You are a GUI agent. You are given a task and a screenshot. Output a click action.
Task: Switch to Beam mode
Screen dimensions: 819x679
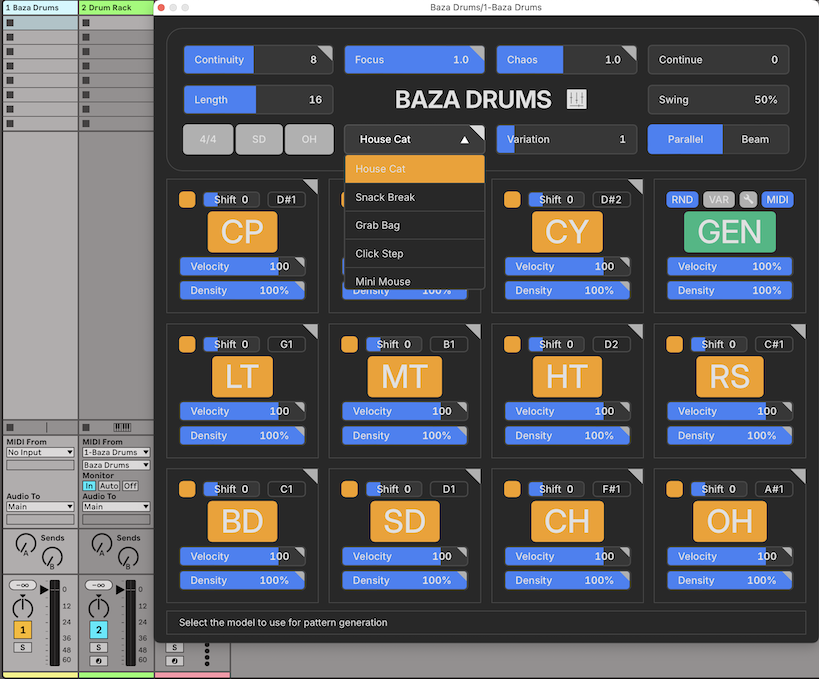click(x=754, y=139)
